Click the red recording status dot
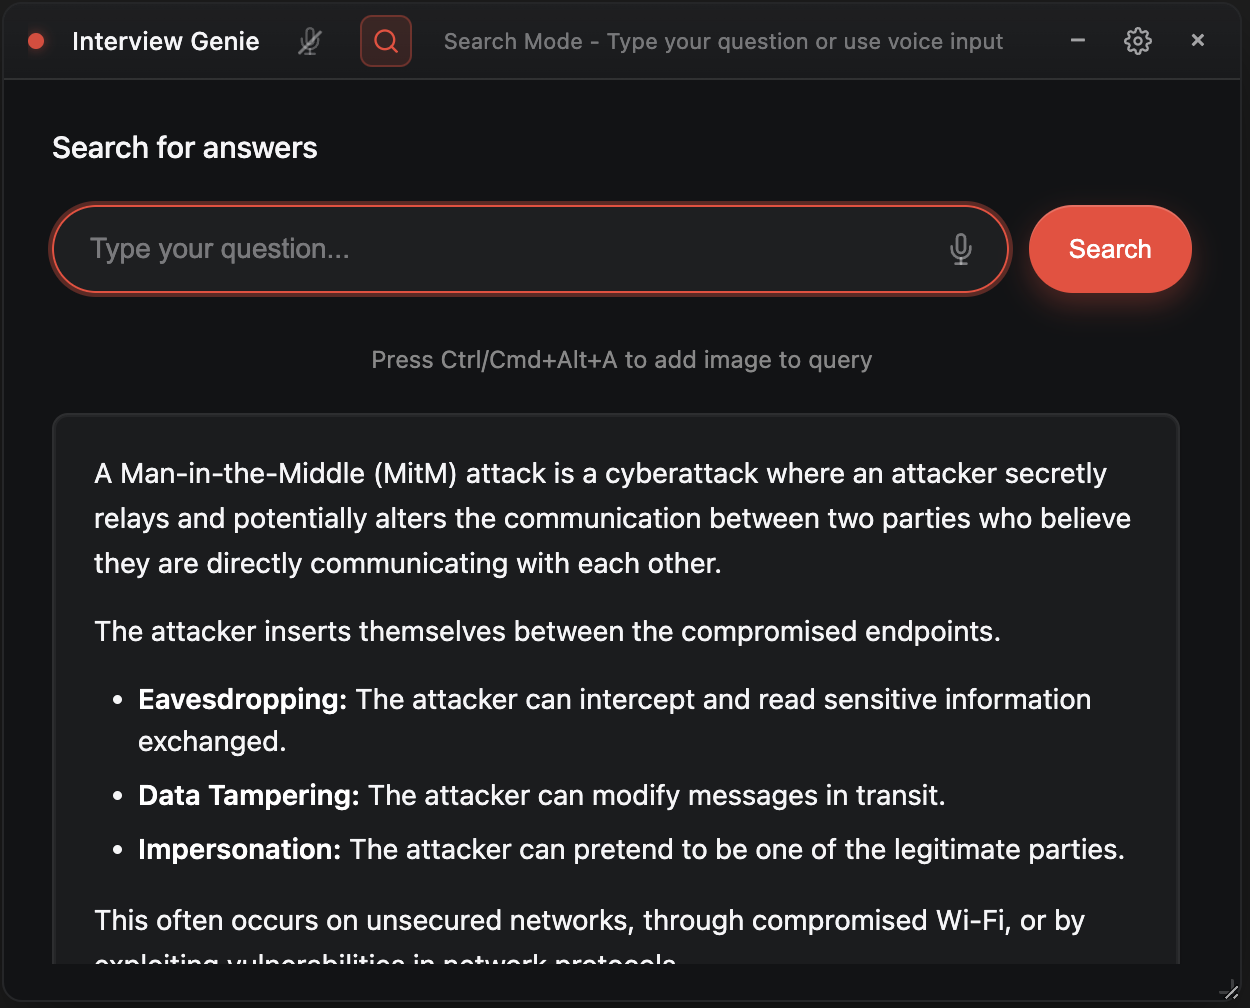The image size is (1250, 1008). pyautogui.click(x=36, y=41)
